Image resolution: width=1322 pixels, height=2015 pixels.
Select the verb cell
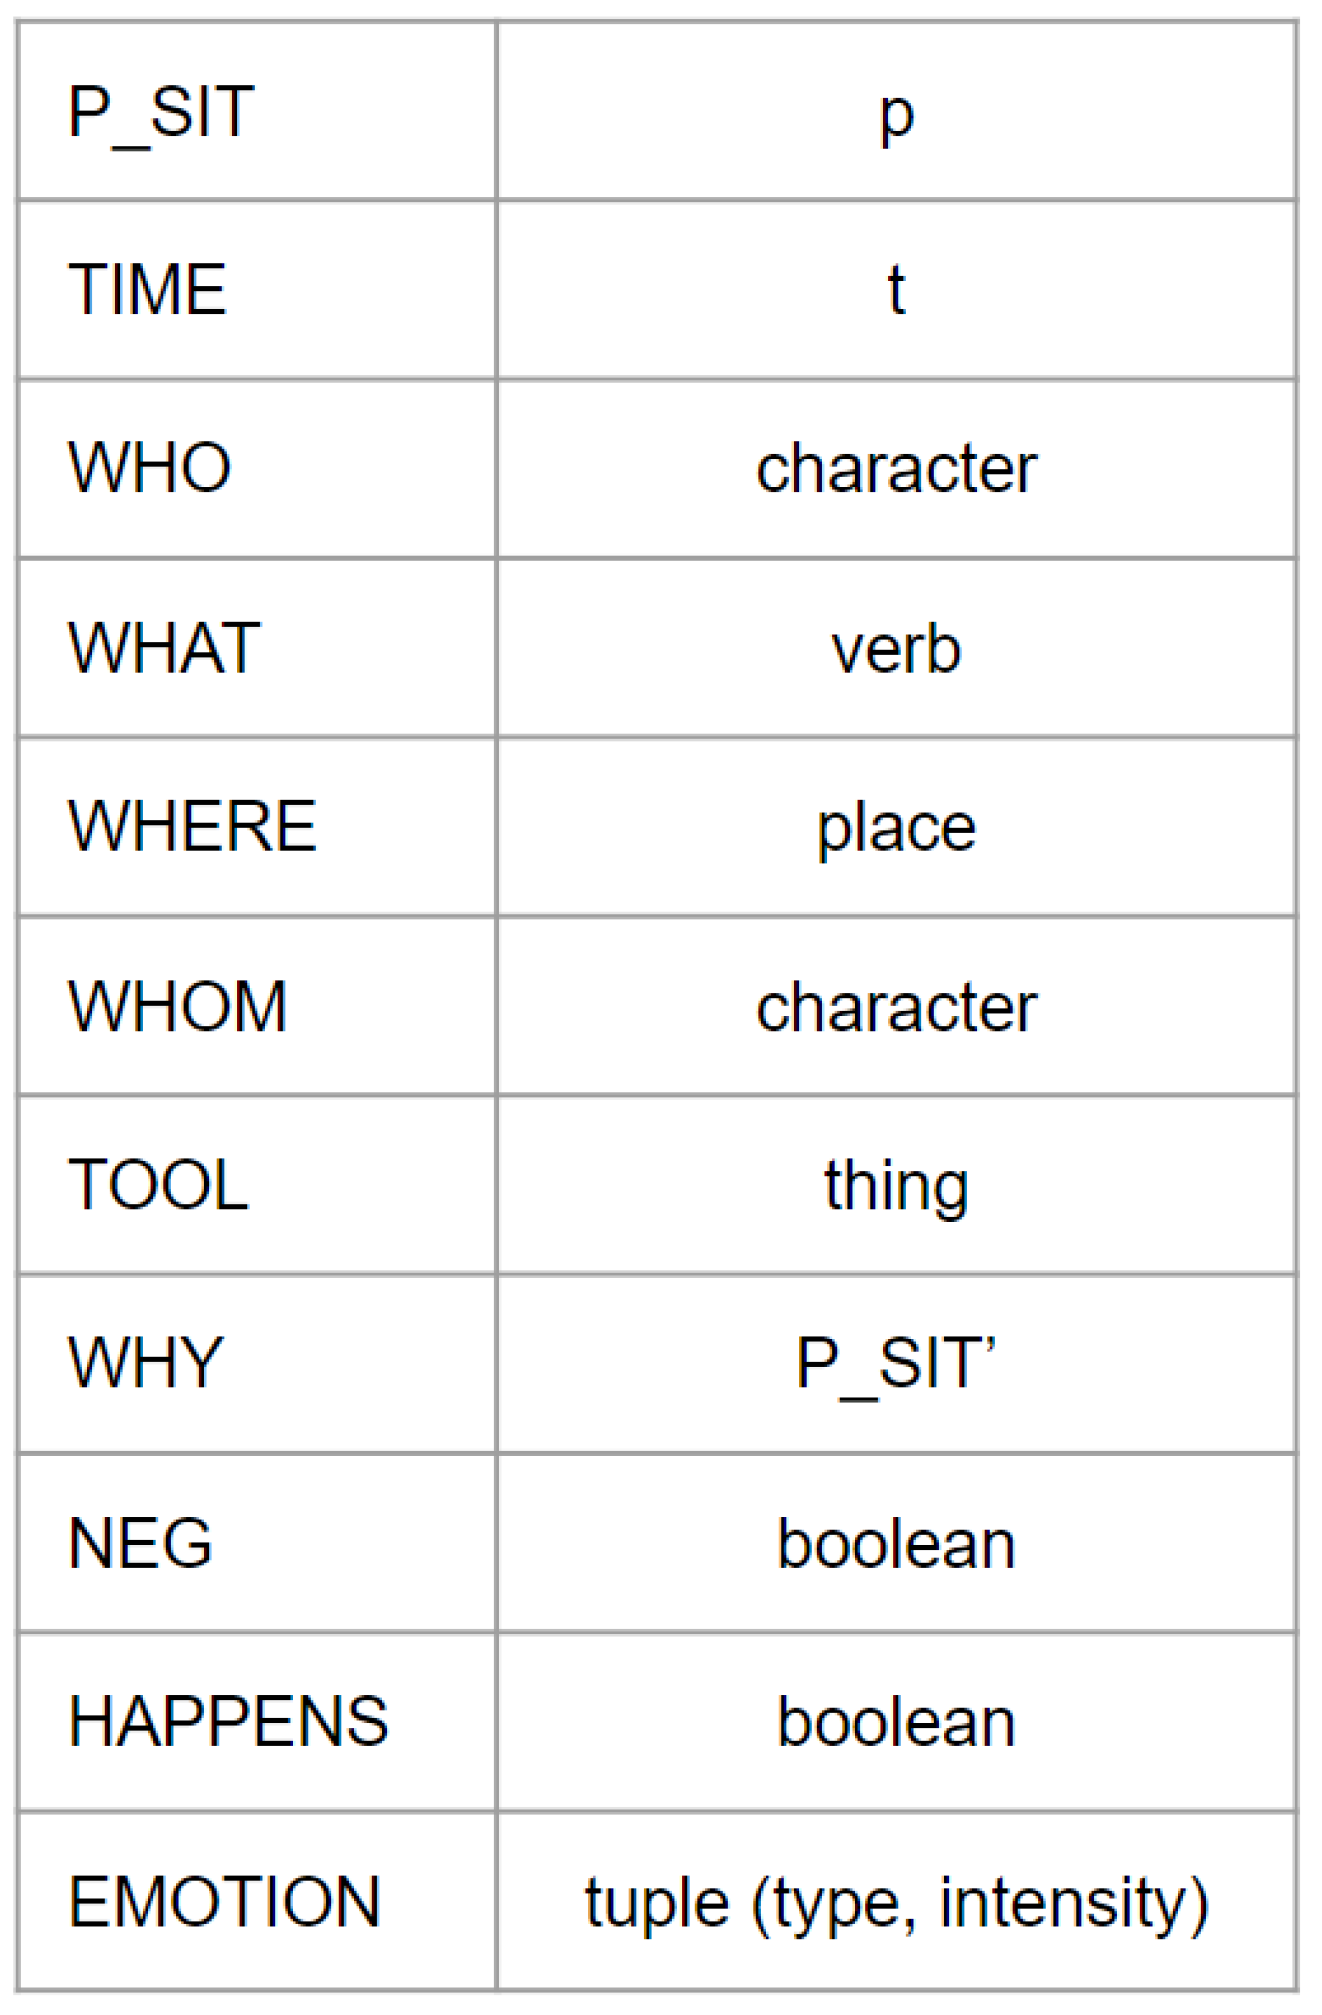[896, 648]
